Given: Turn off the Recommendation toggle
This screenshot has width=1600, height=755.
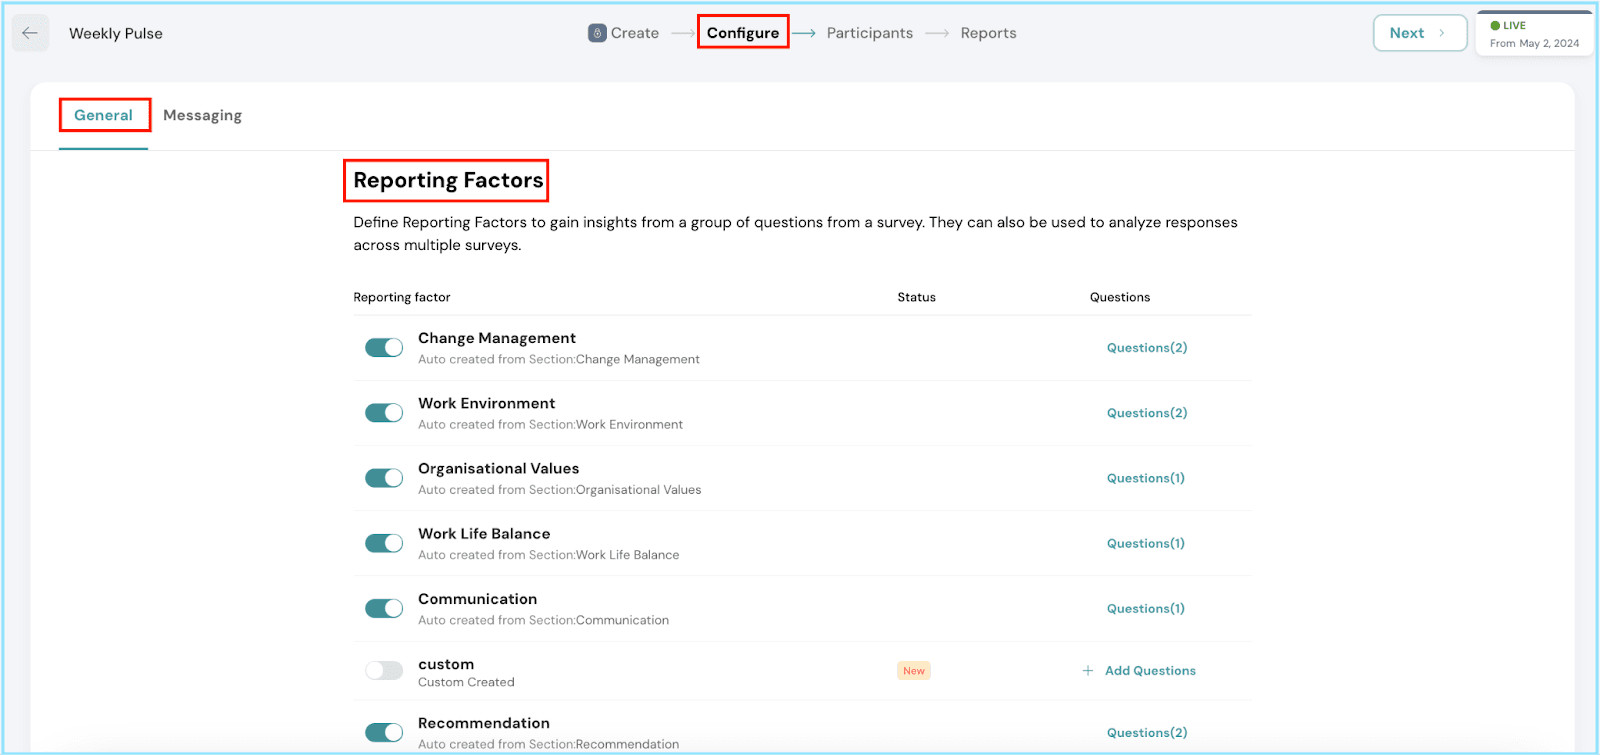Looking at the screenshot, I should point(384,733).
